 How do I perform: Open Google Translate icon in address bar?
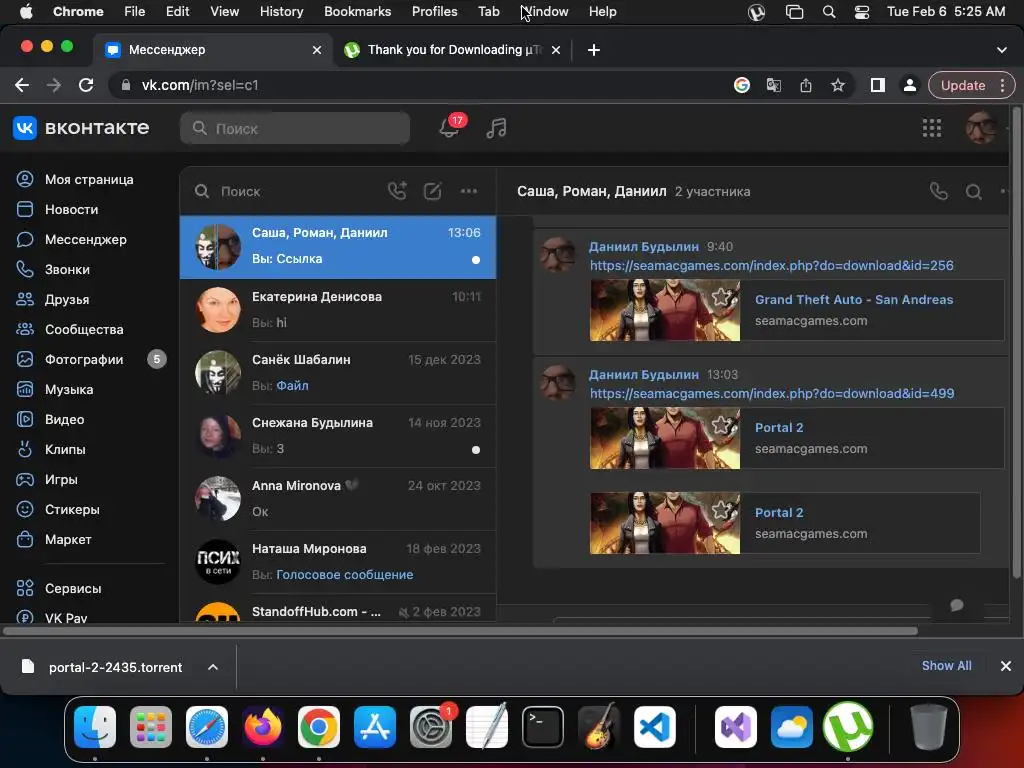(774, 85)
